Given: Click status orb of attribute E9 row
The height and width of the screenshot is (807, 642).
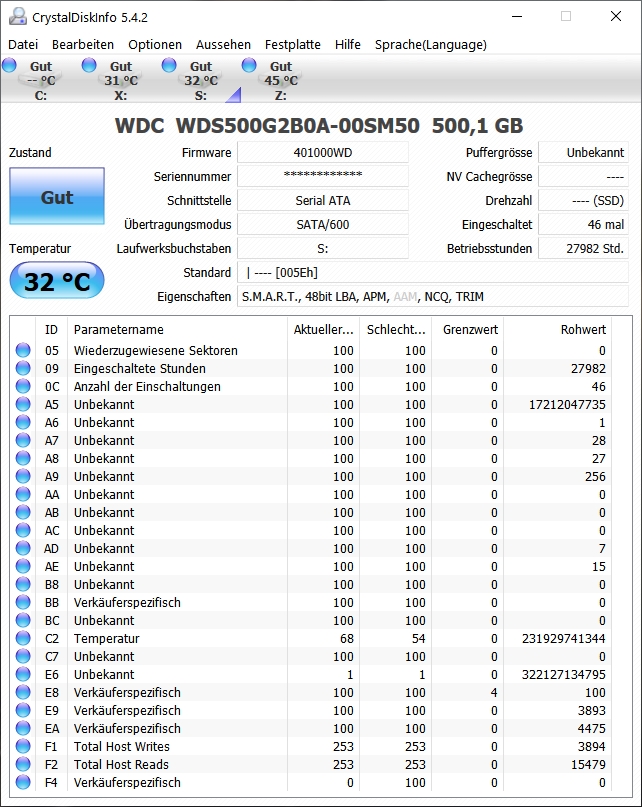Looking at the screenshot, I should point(23,710).
